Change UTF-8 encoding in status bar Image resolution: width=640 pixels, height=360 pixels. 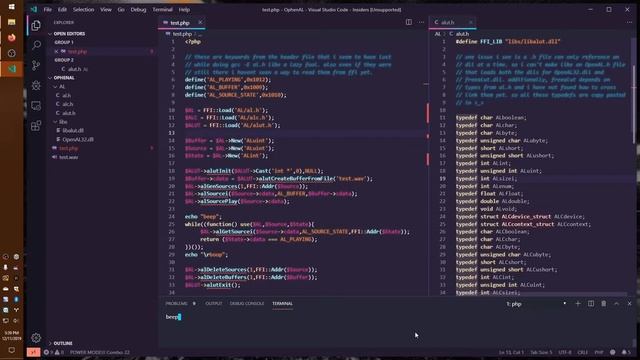tap(565, 352)
